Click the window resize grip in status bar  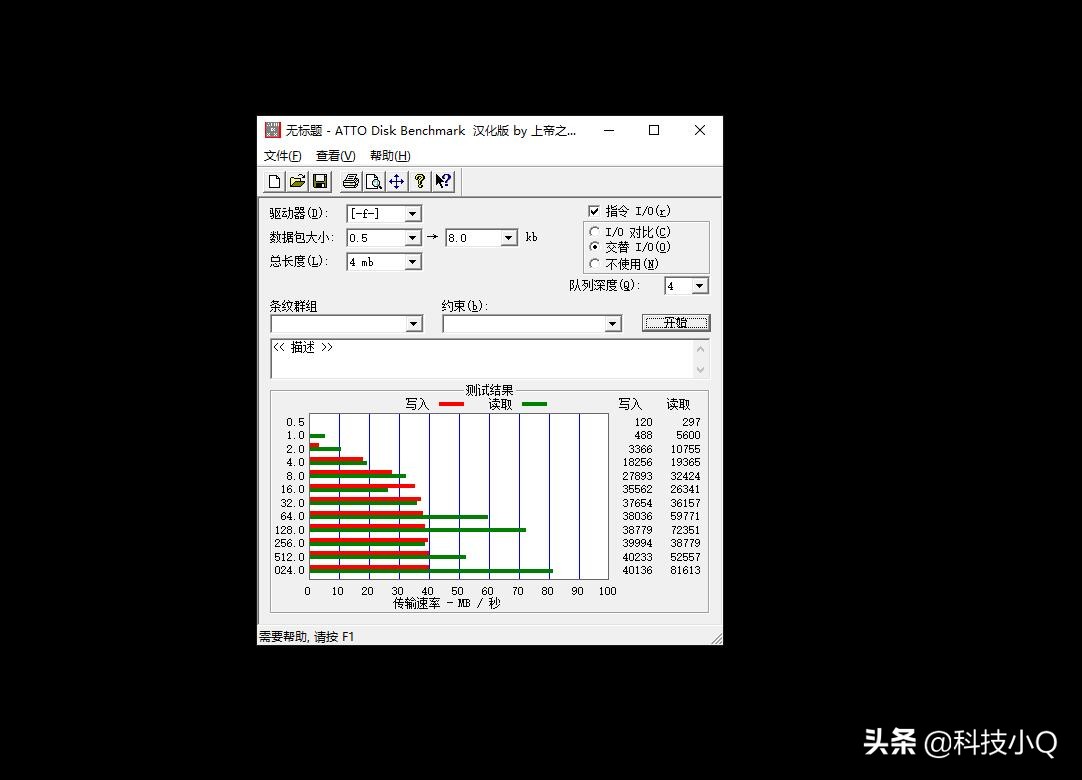coord(716,638)
